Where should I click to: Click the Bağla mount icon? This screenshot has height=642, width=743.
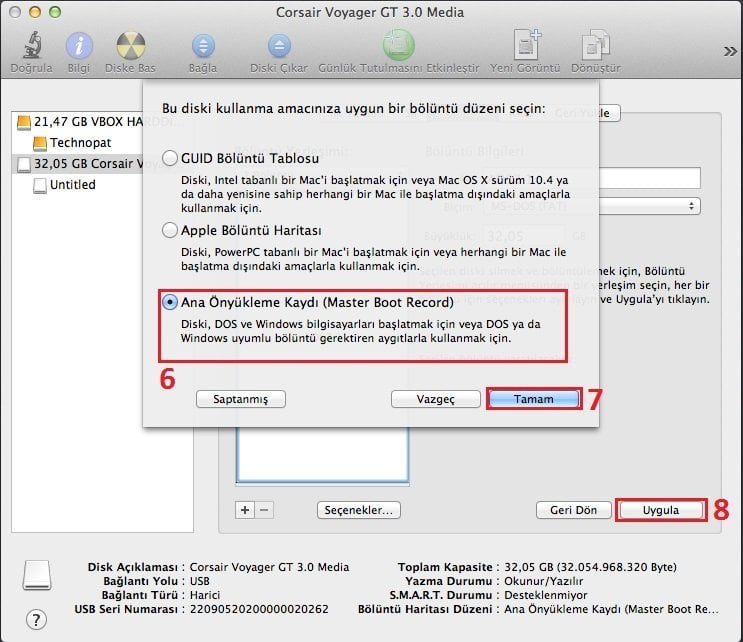coord(203,46)
